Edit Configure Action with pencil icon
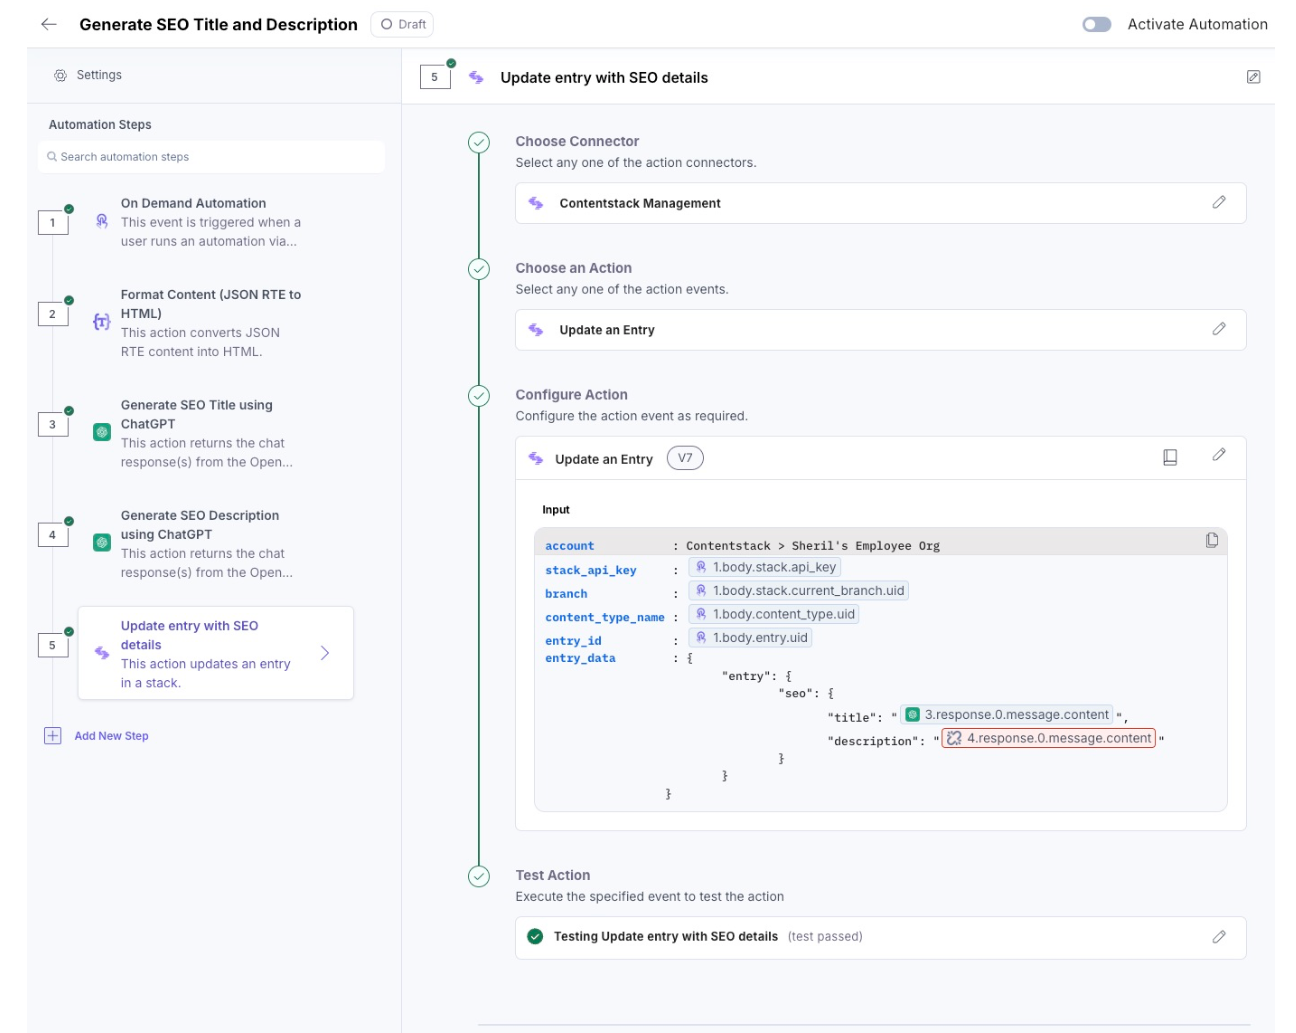 coord(1219,455)
